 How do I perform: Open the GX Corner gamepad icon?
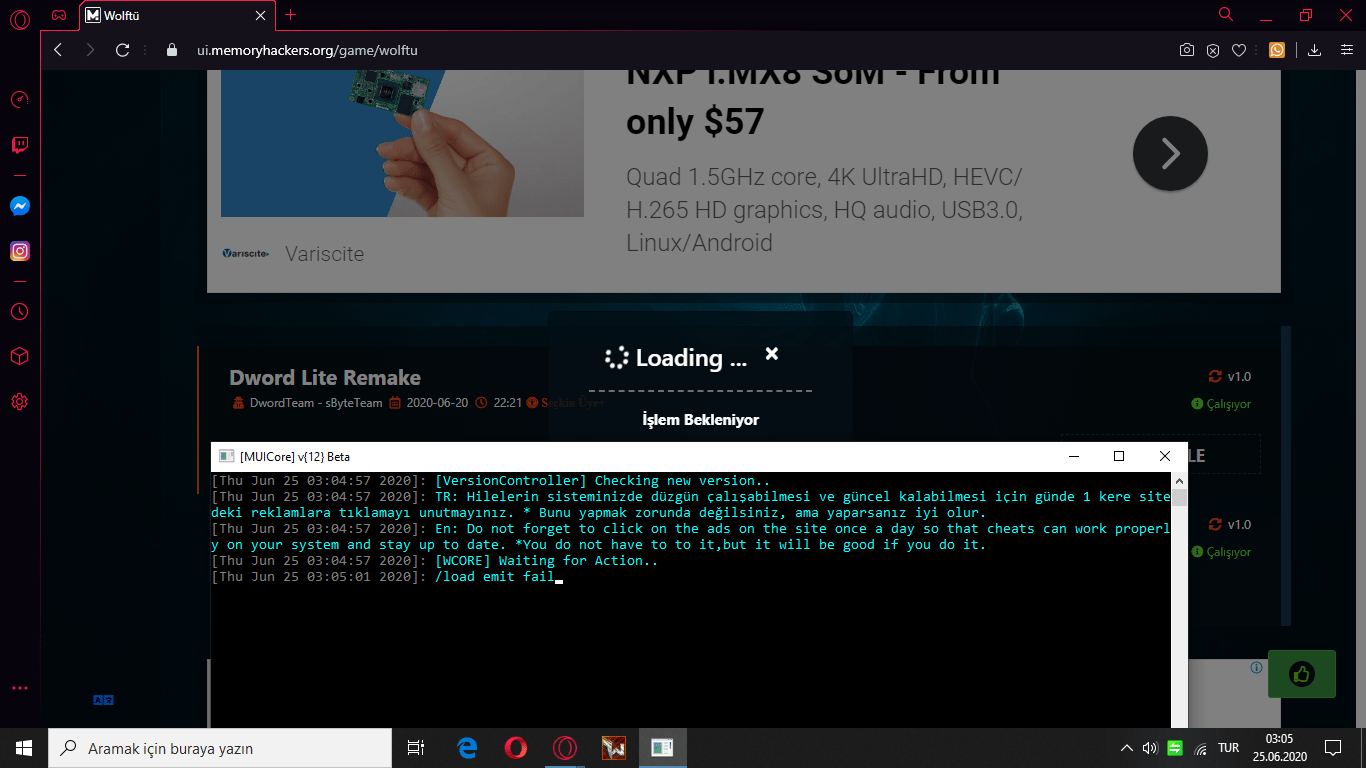click(x=59, y=15)
